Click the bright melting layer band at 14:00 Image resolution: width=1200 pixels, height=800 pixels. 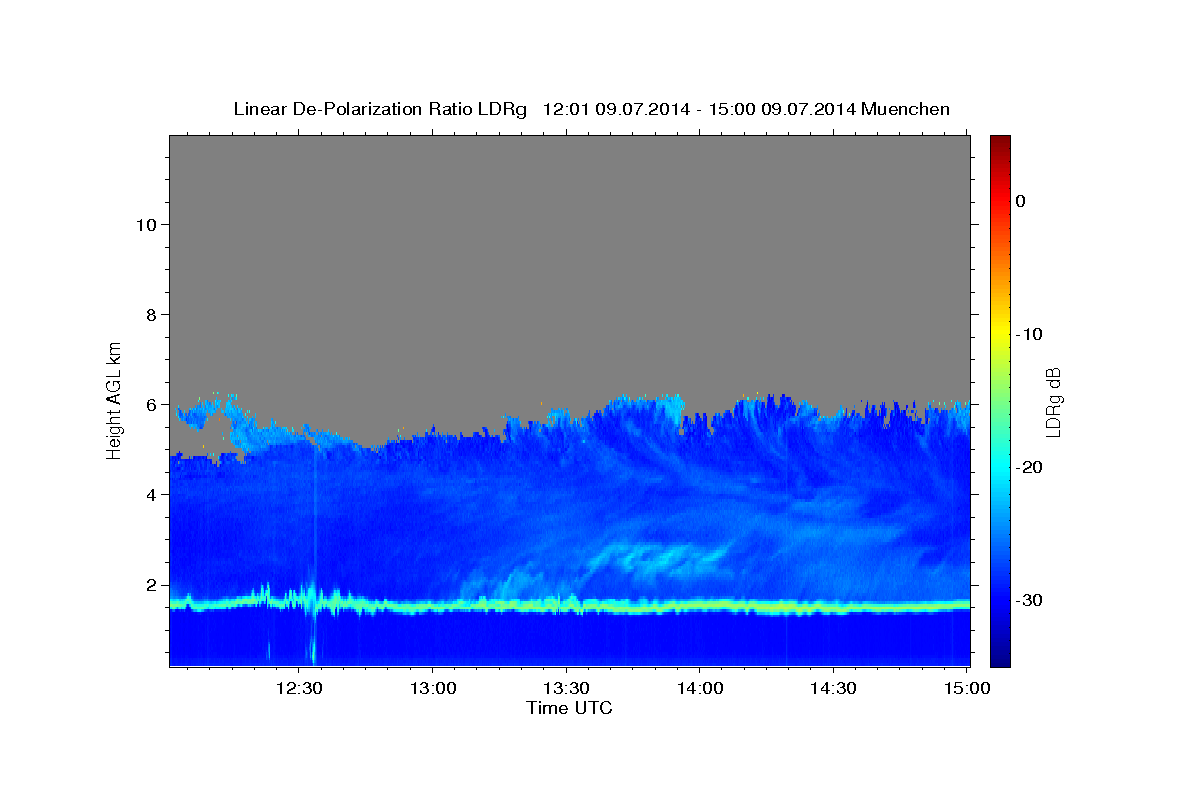click(699, 606)
